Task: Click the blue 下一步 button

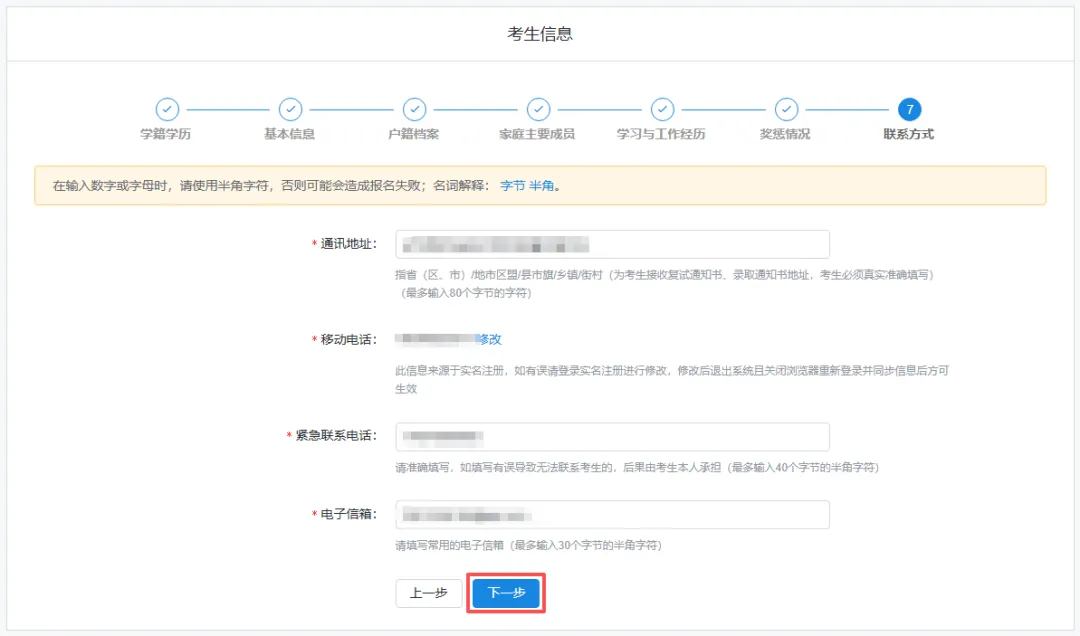Action: click(506, 593)
